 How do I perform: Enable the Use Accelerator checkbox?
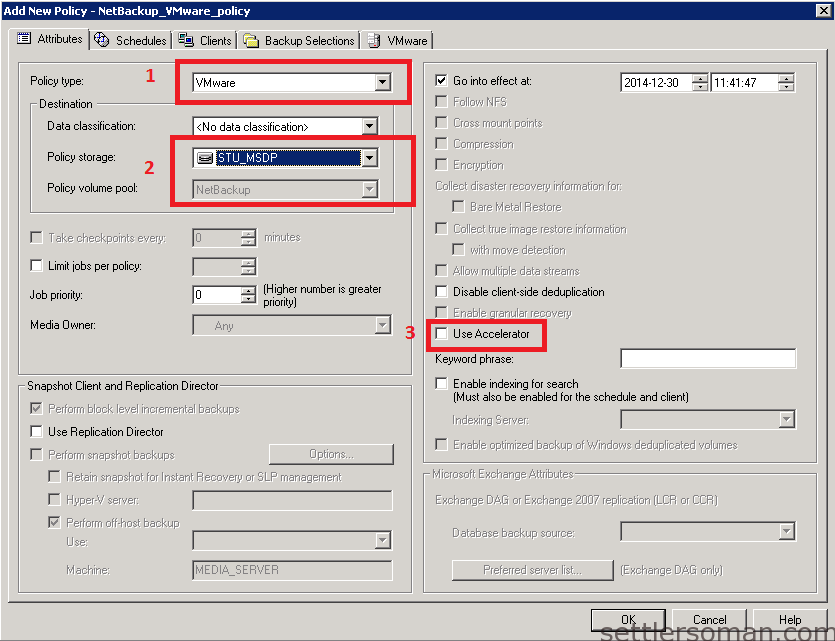click(441, 335)
